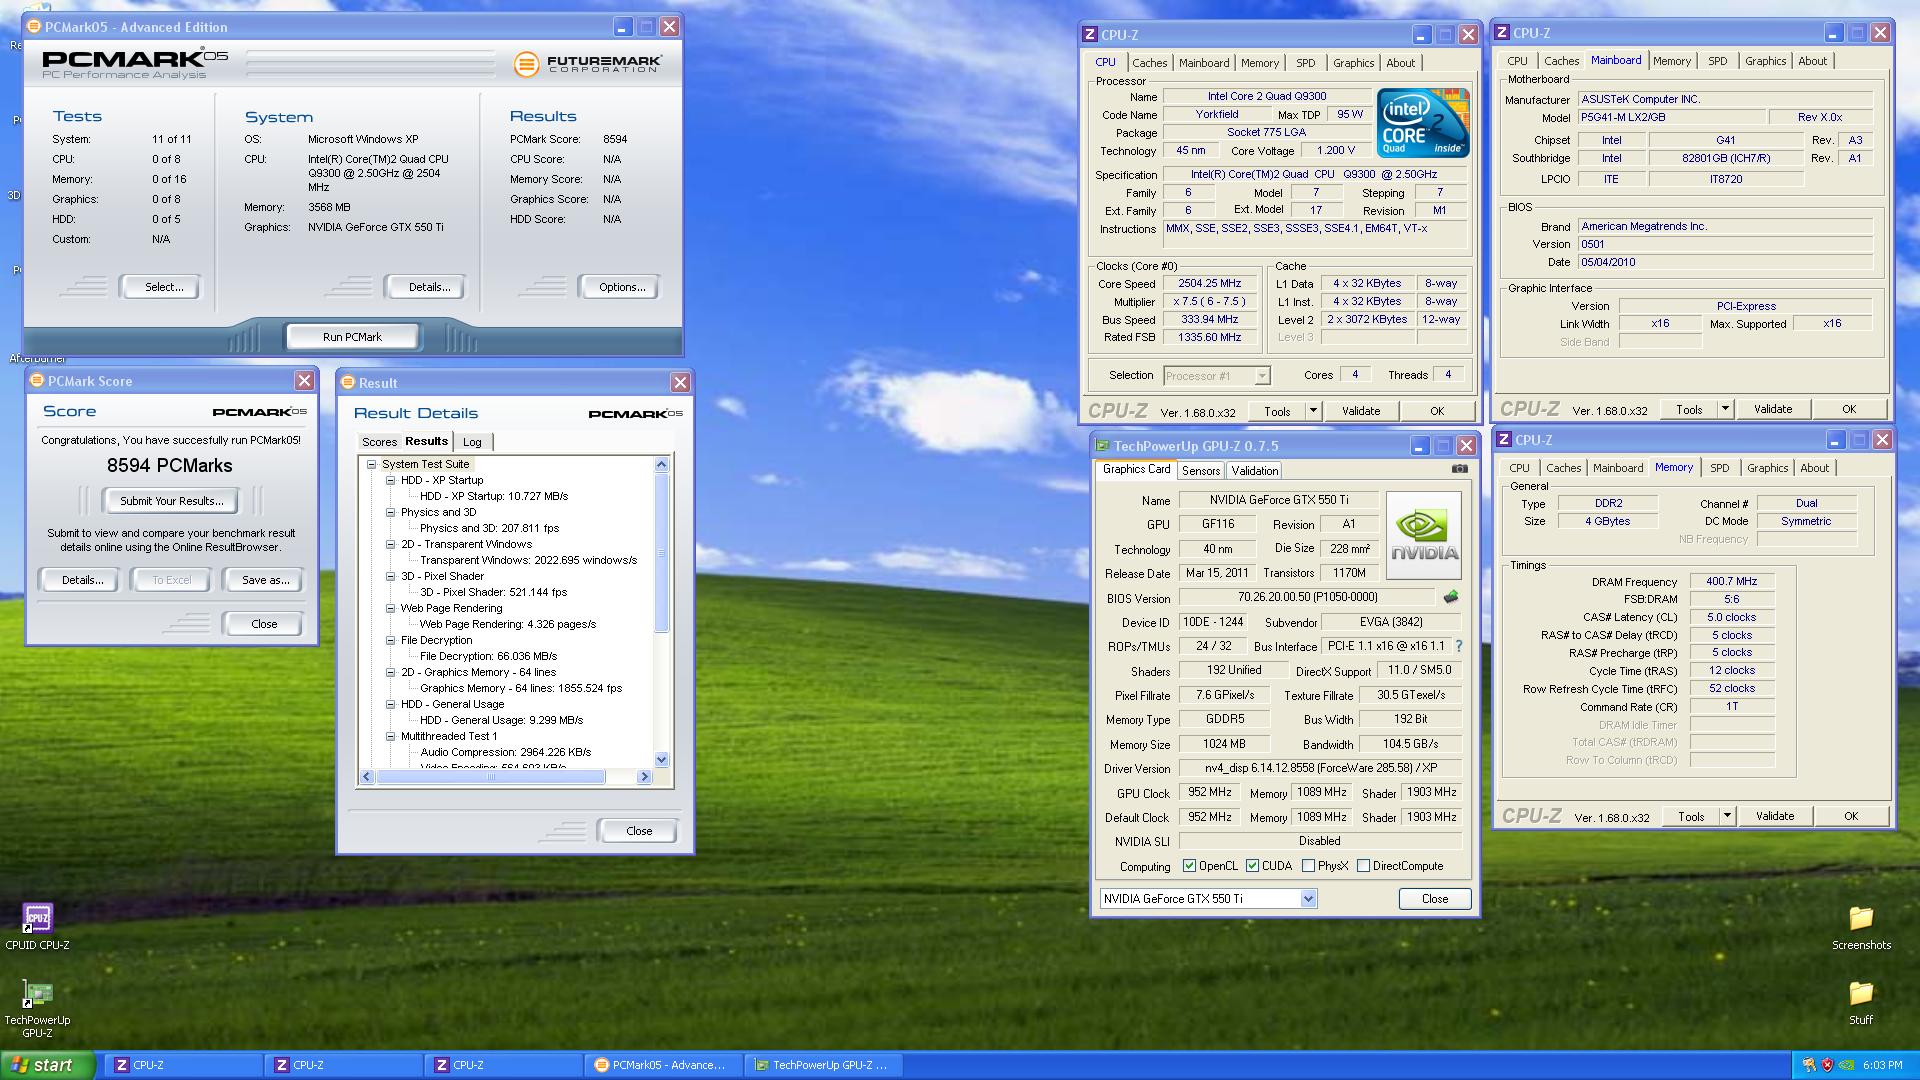
Task: Collapse the Web Page Rendering tree node
Action: 391,608
